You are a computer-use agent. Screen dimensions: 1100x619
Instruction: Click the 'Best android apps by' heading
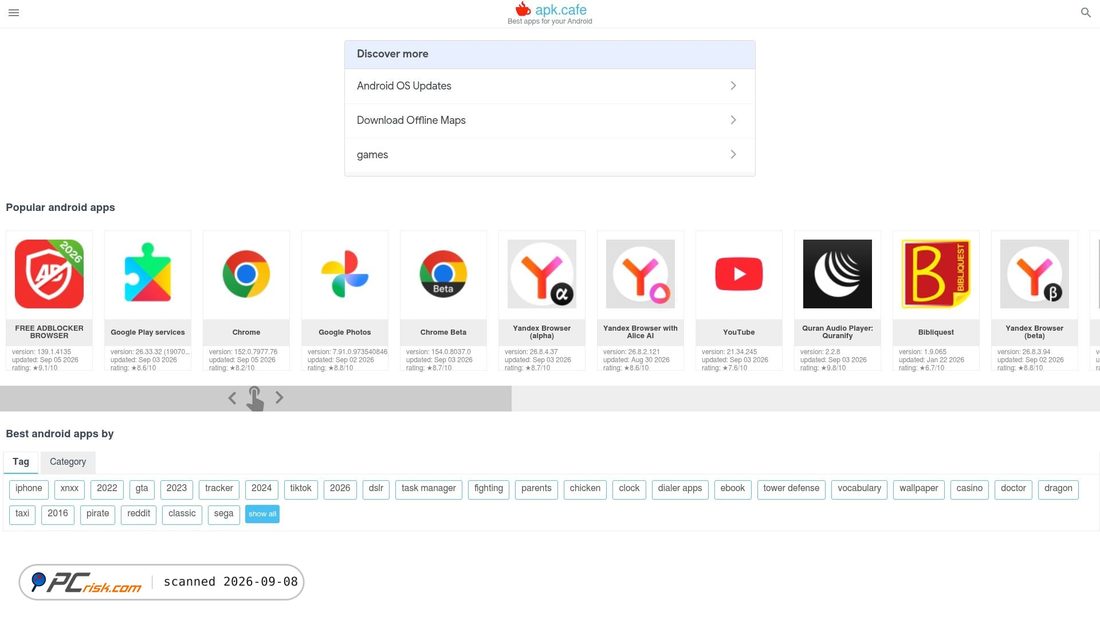[60, 434]
